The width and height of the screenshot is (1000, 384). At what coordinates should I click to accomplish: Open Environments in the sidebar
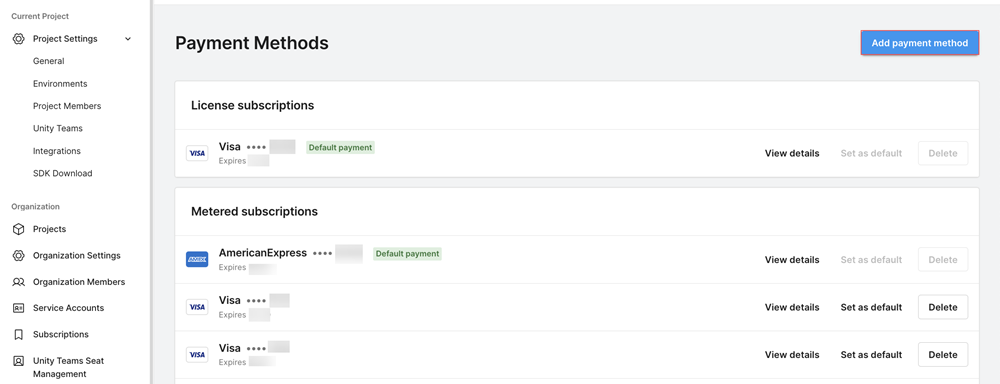(x=60, y=84)
